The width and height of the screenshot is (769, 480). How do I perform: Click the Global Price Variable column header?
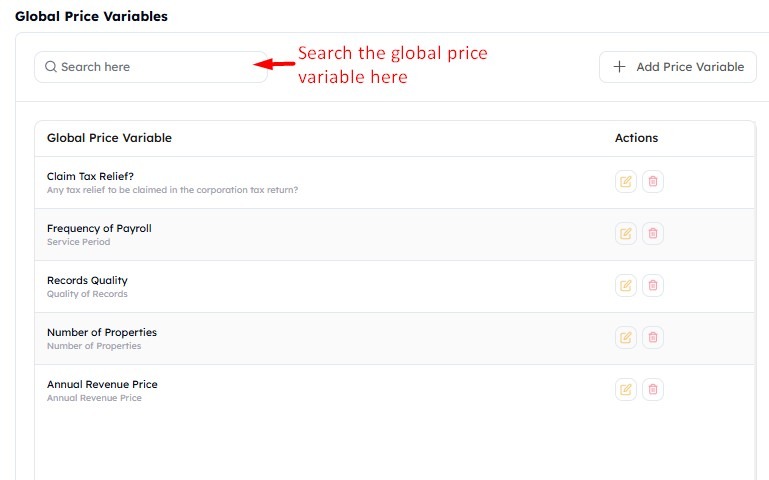click(109, 138)
